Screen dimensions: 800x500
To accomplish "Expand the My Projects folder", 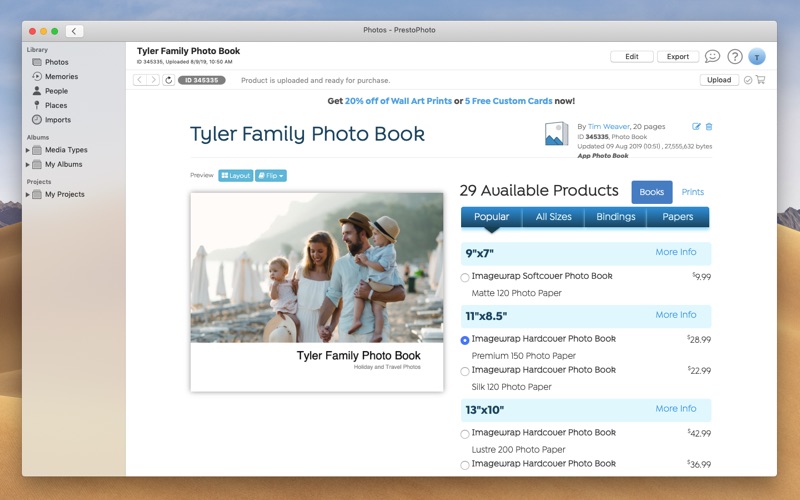I will click(x=28, y=194).
